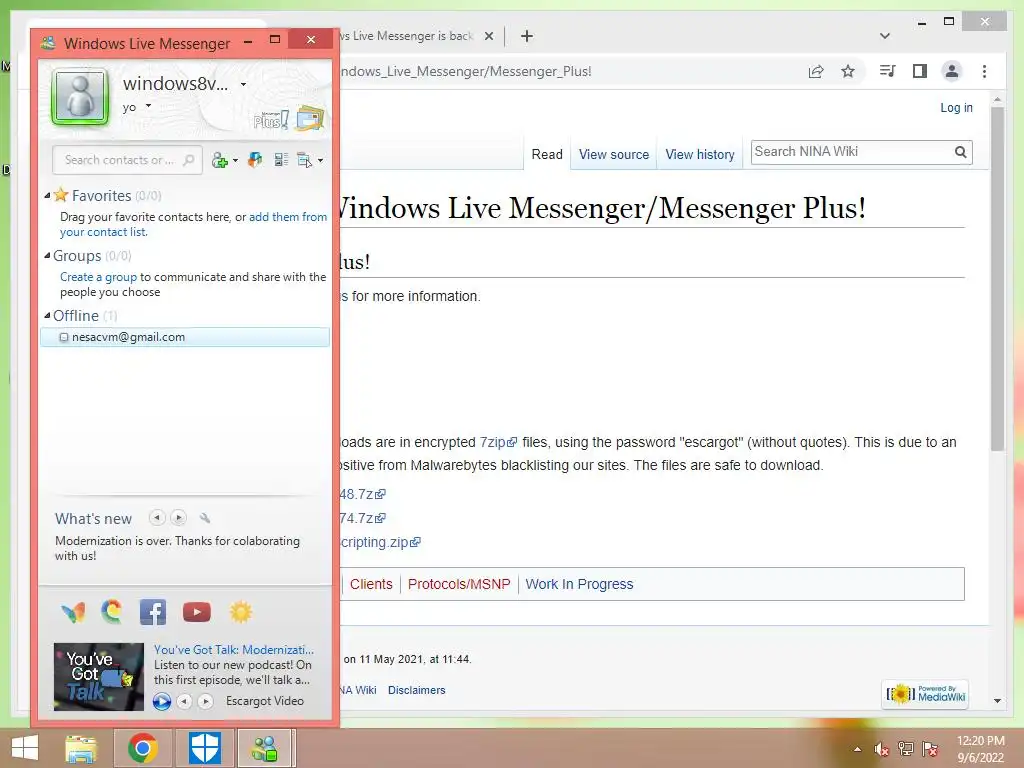Open the Chrome three-dot menu

point(984,71)
